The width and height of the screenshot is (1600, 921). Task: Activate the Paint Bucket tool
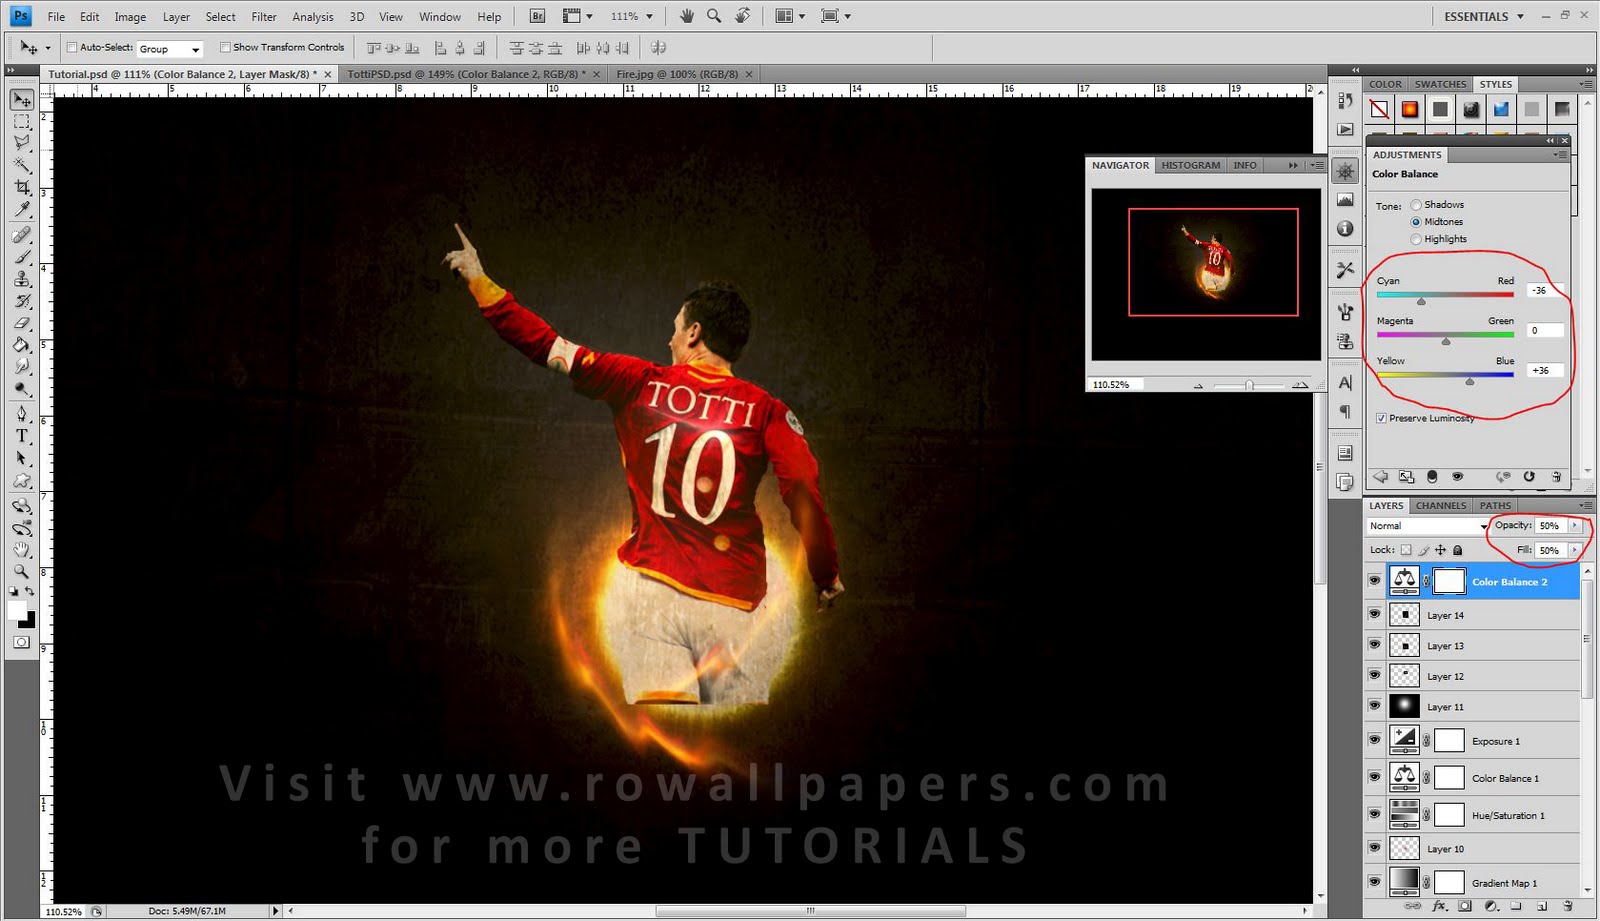coord(22,345)
